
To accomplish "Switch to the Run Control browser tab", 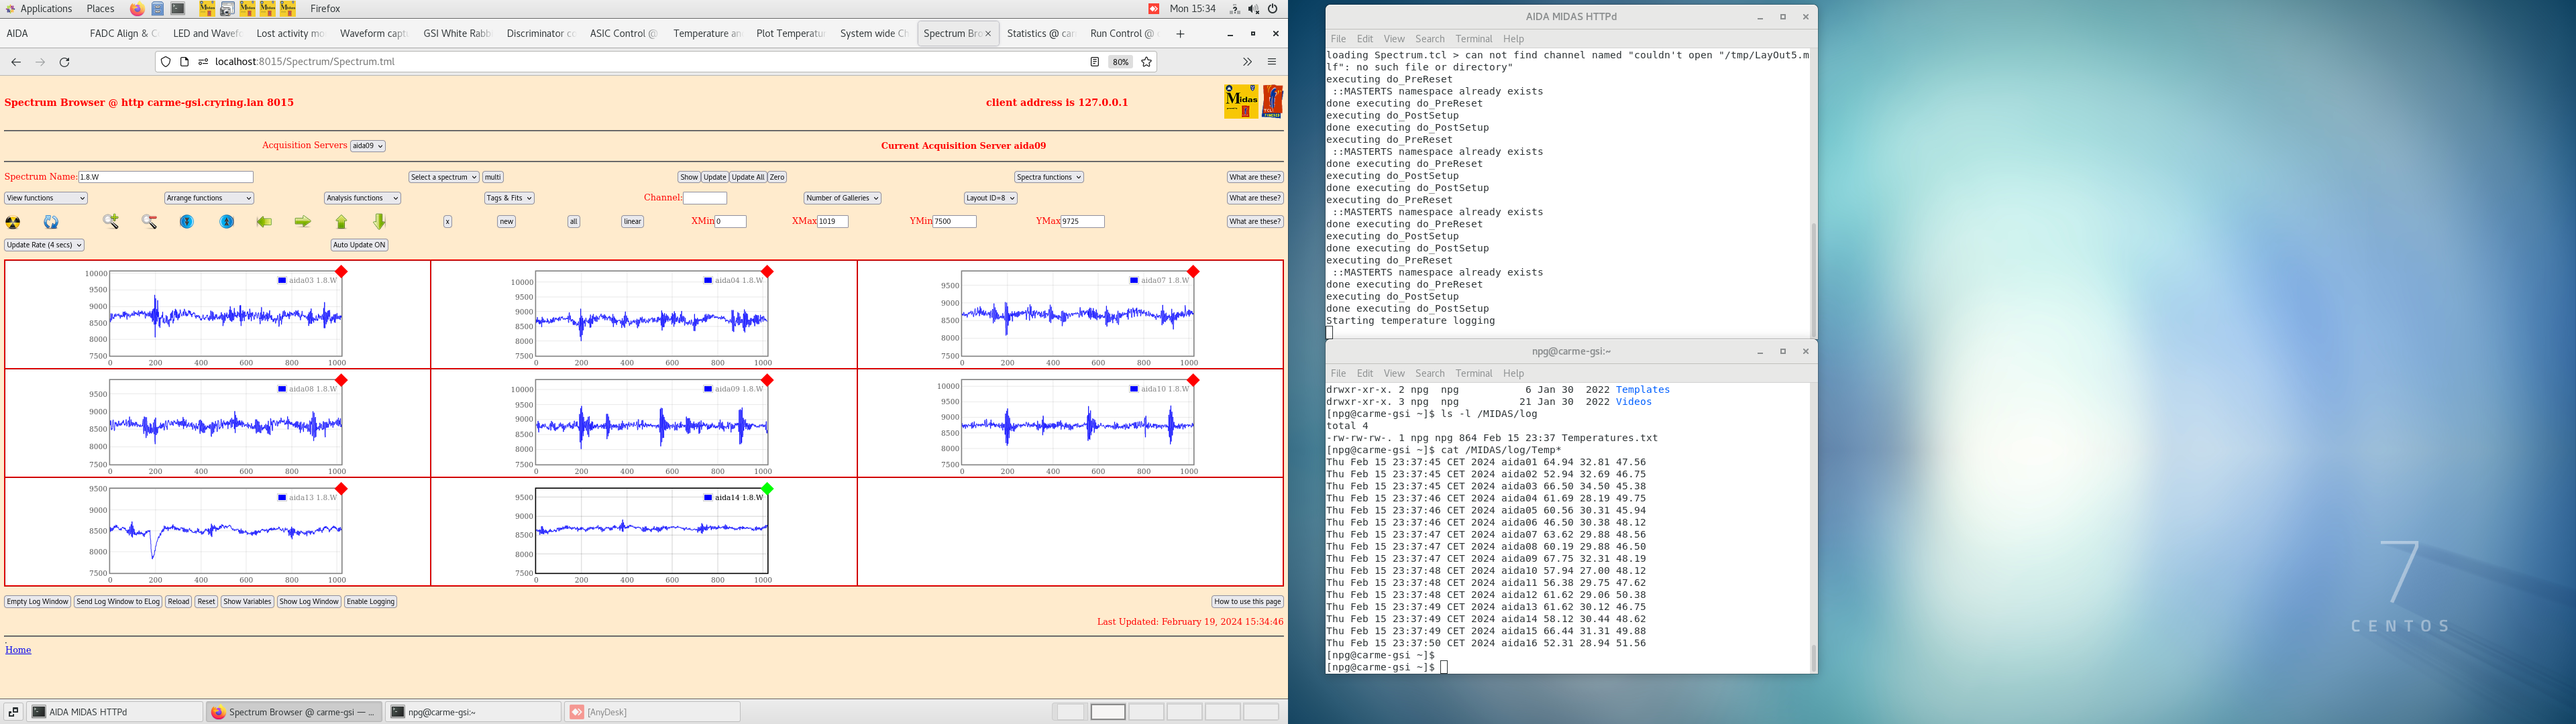I will click(1121, 33).
